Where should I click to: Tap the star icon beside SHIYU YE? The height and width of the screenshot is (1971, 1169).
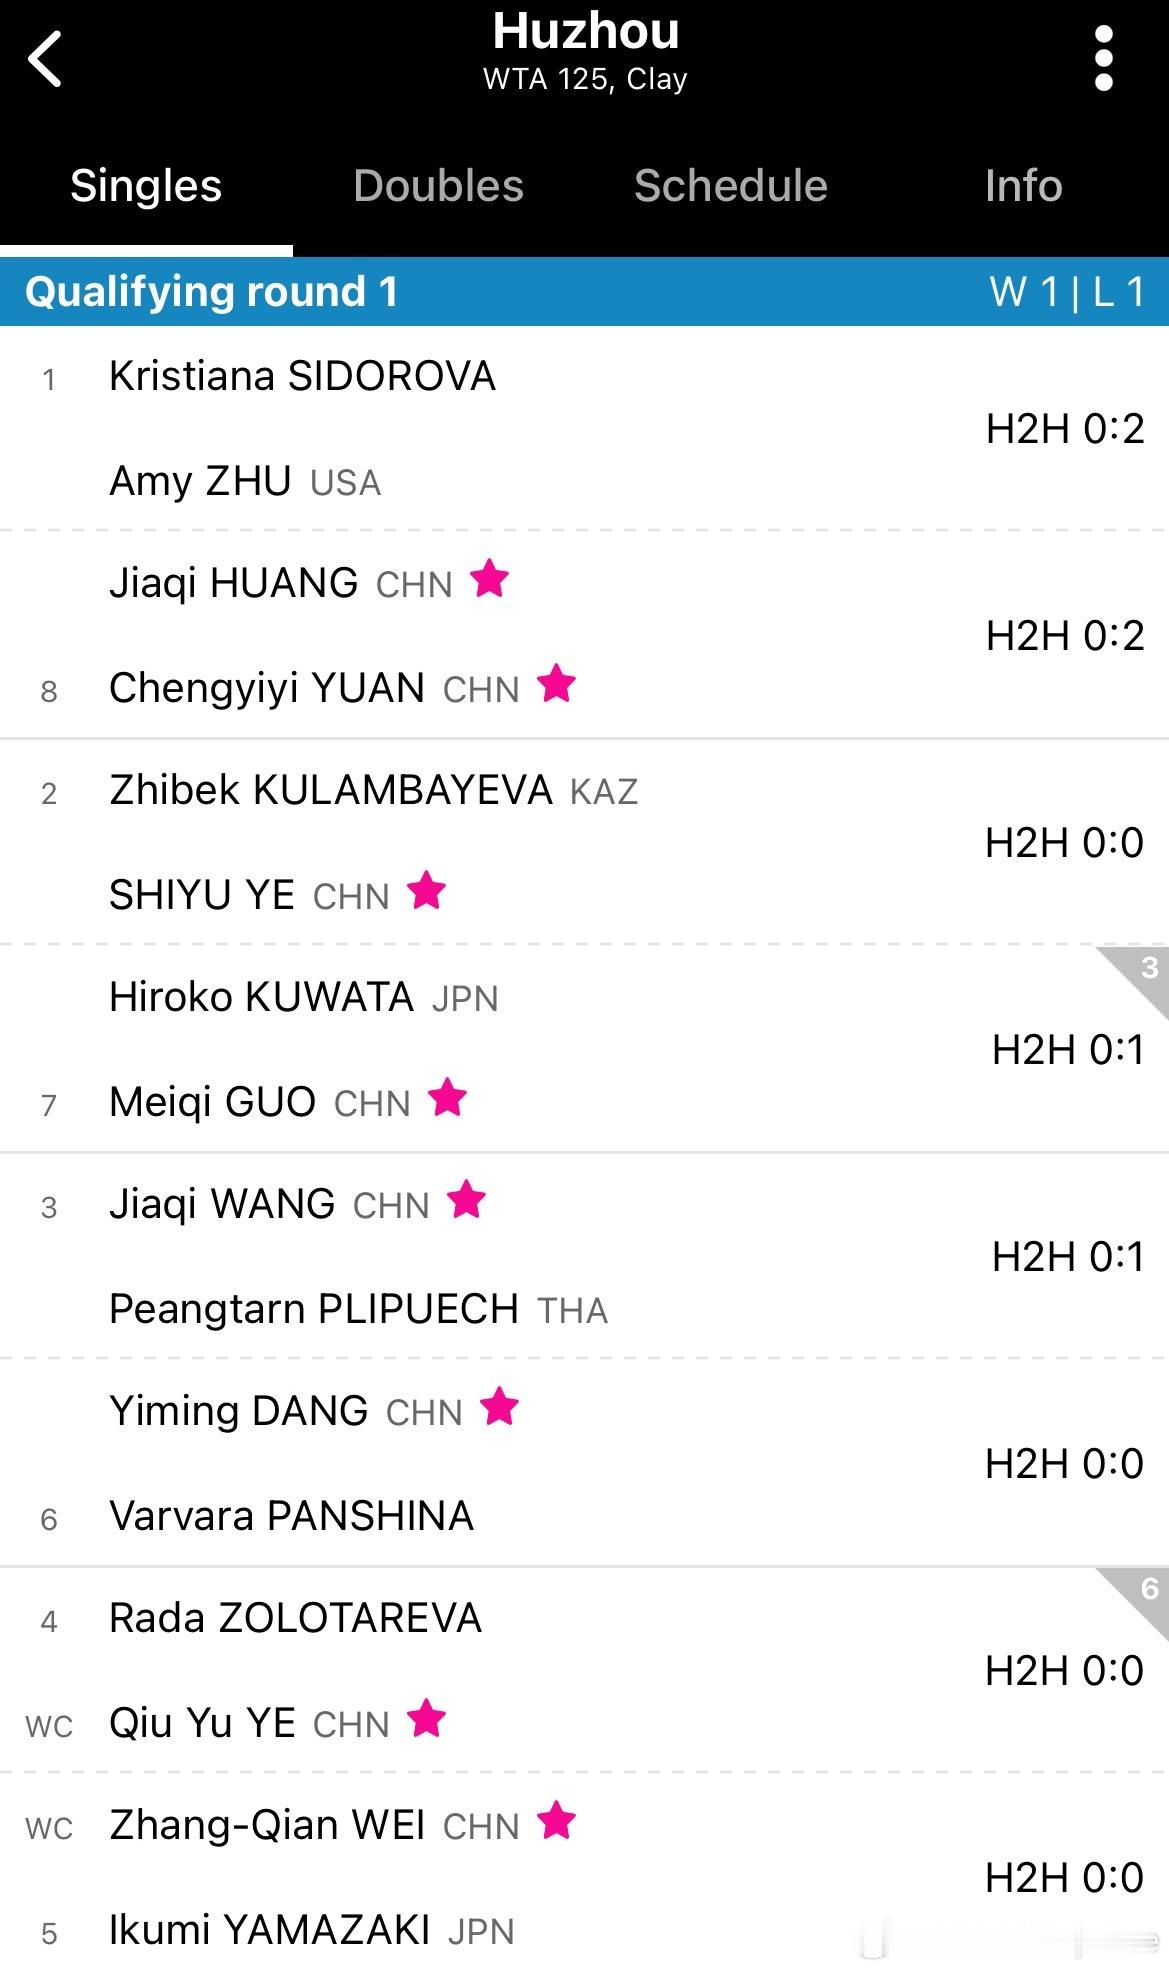coord(427,888)
